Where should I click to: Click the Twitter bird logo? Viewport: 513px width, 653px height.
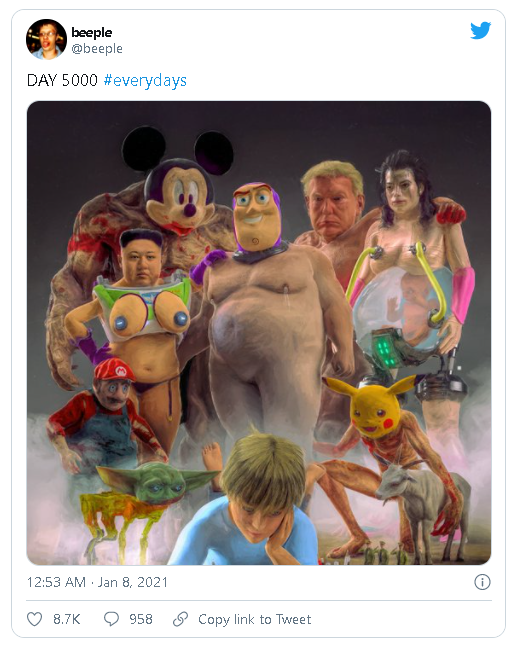[x=481, y=30]
